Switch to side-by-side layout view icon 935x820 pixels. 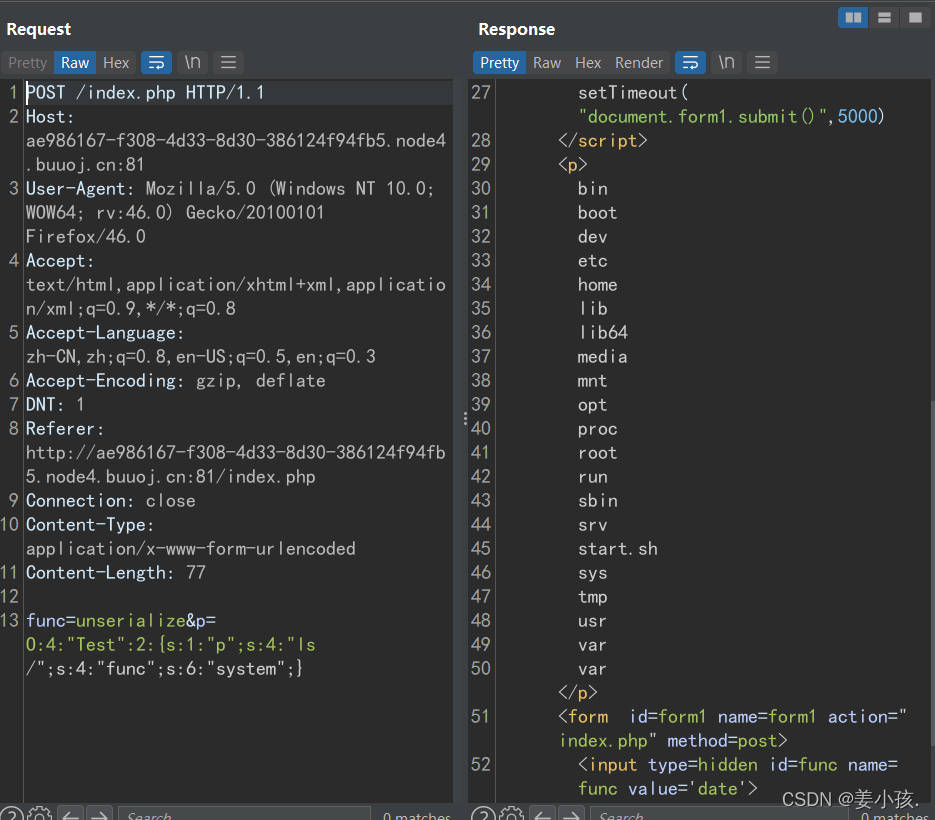pos(853,18)
